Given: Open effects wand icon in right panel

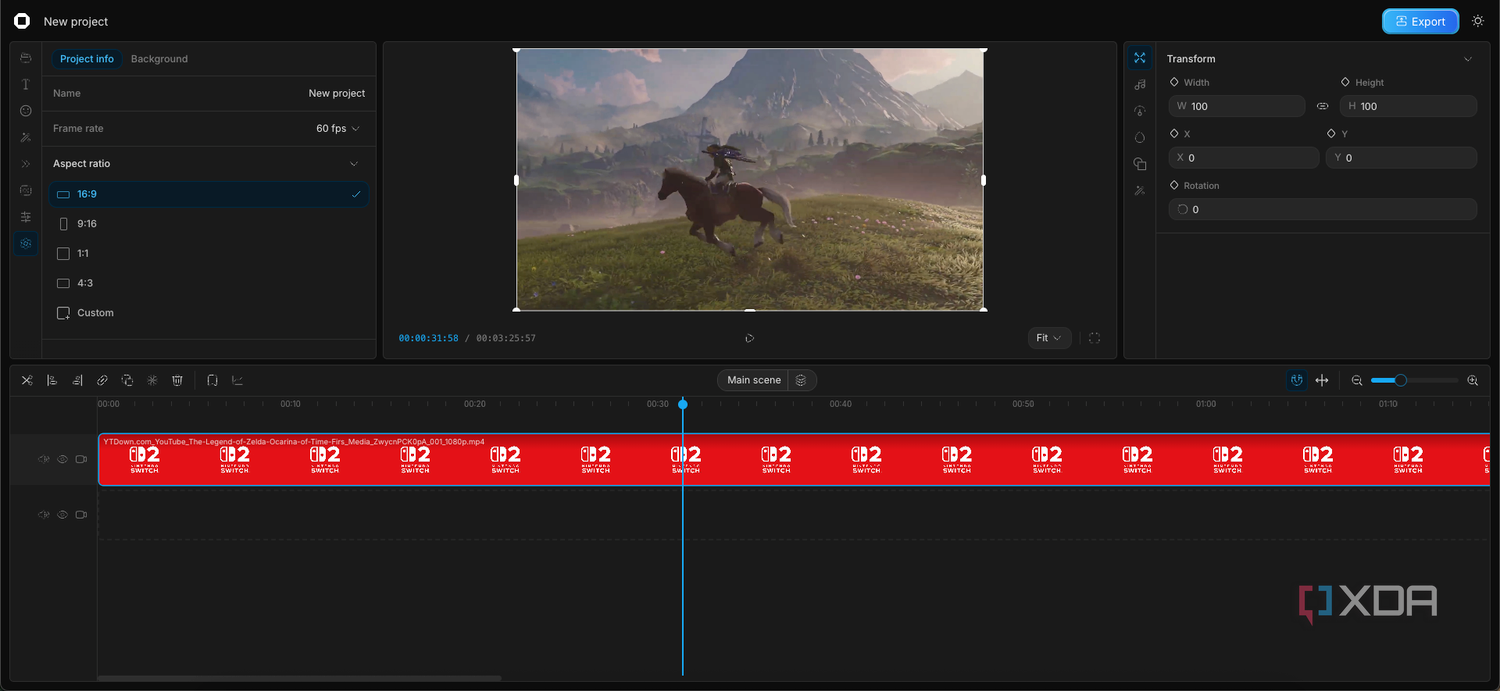Looking at the screenshot, I should click(x=1139, y=190).
